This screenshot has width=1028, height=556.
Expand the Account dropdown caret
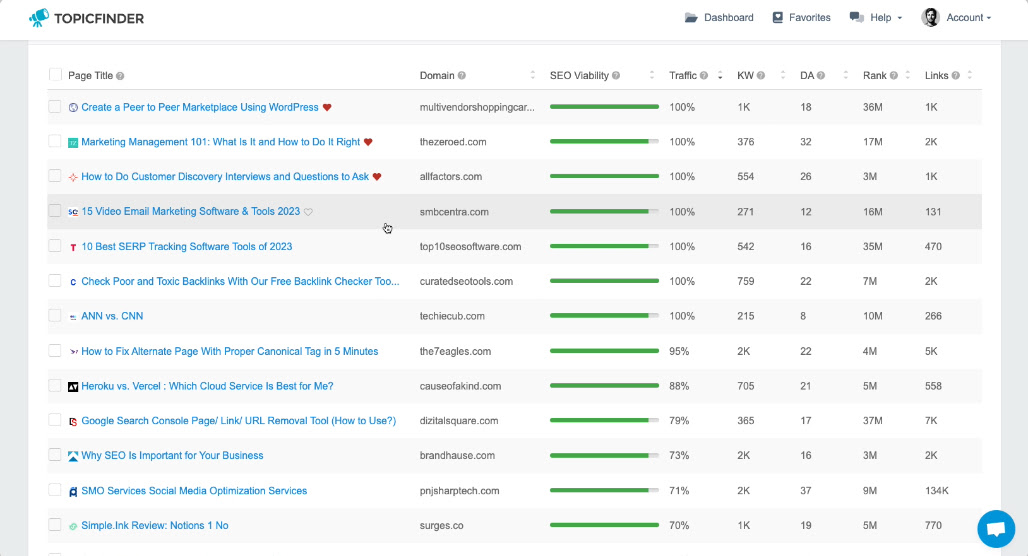pos(989,18)
